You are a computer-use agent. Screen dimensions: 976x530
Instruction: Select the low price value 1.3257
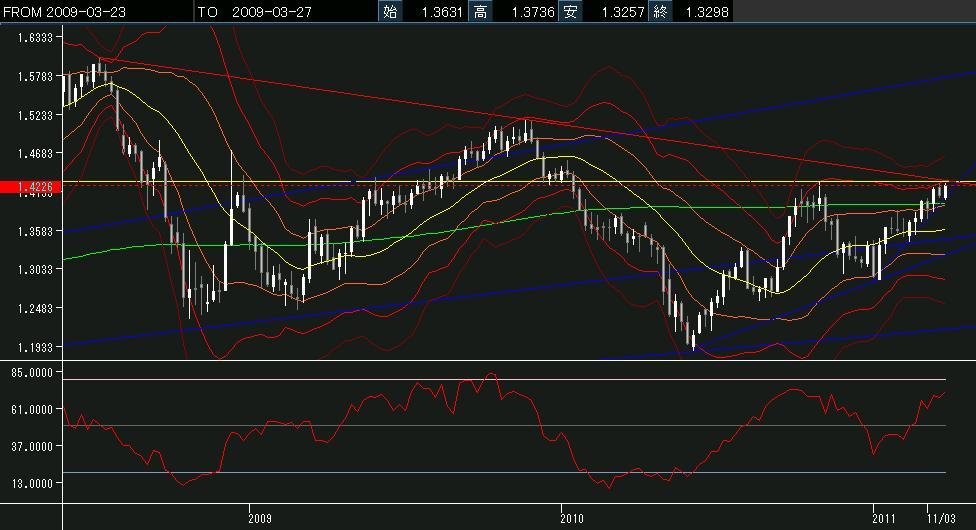tap(616, 12)
